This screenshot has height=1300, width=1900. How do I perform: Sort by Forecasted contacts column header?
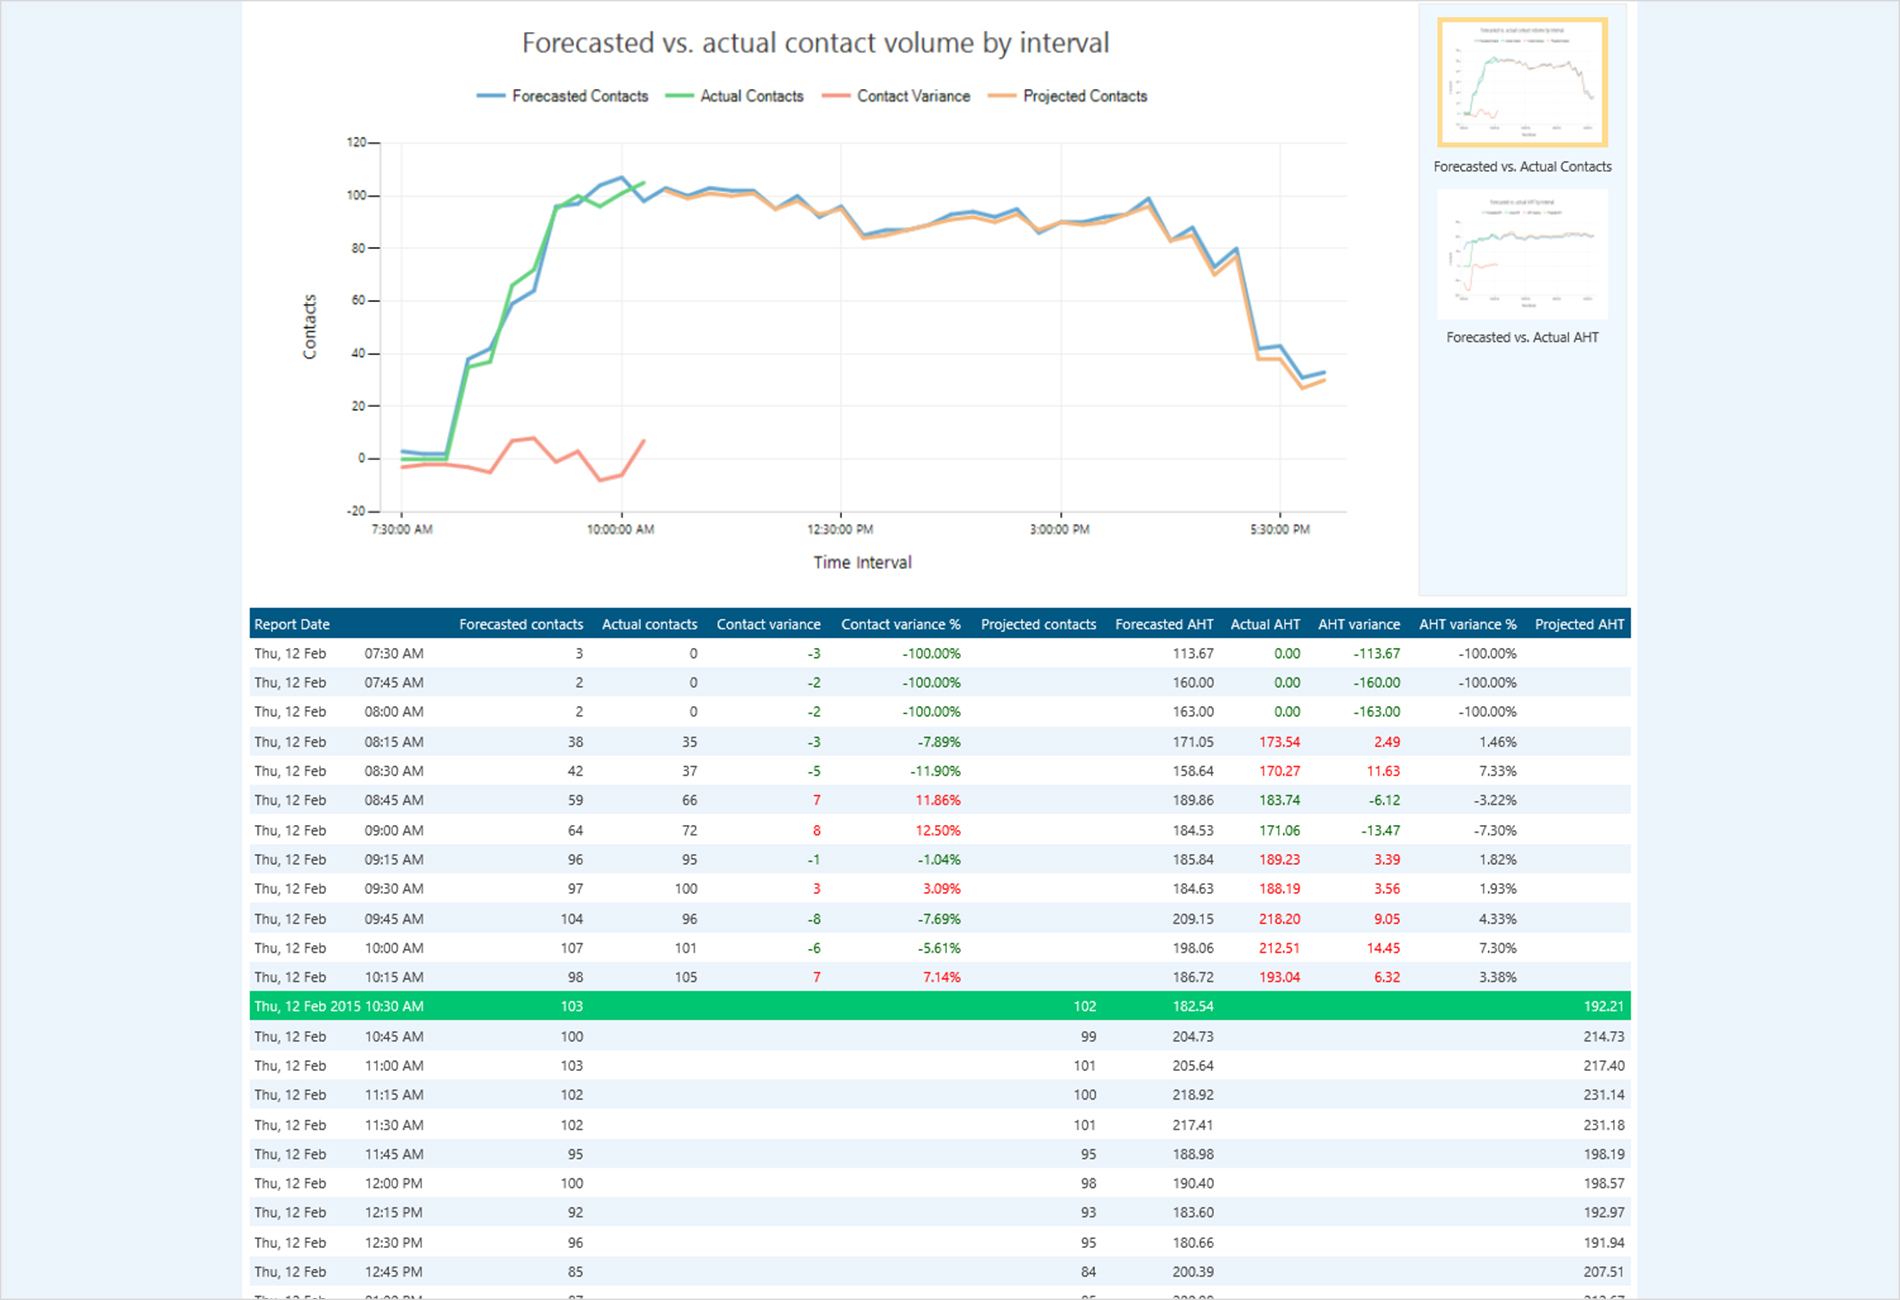coord(521,624)
